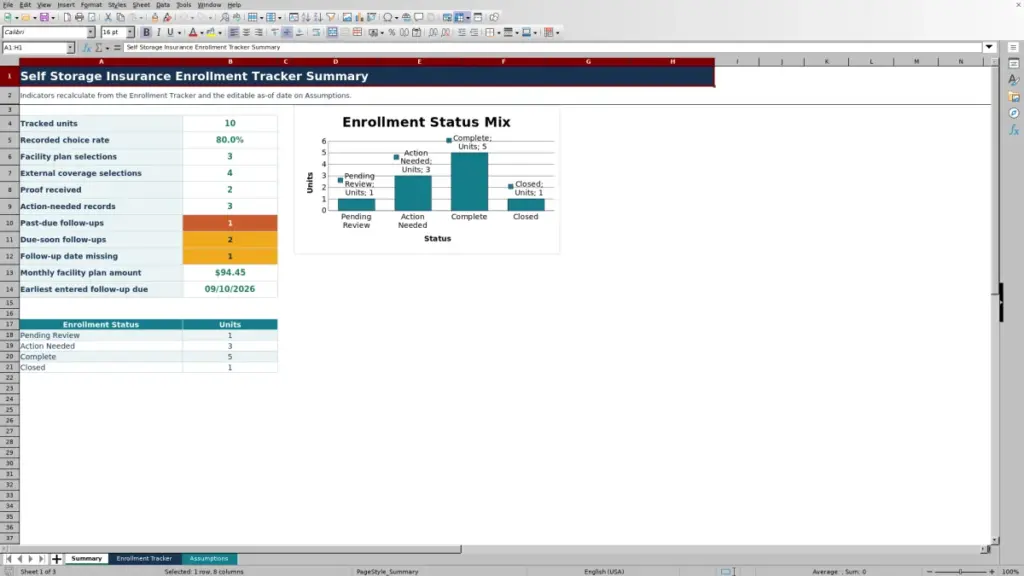Open the Format menu

(x=91, y=5)
